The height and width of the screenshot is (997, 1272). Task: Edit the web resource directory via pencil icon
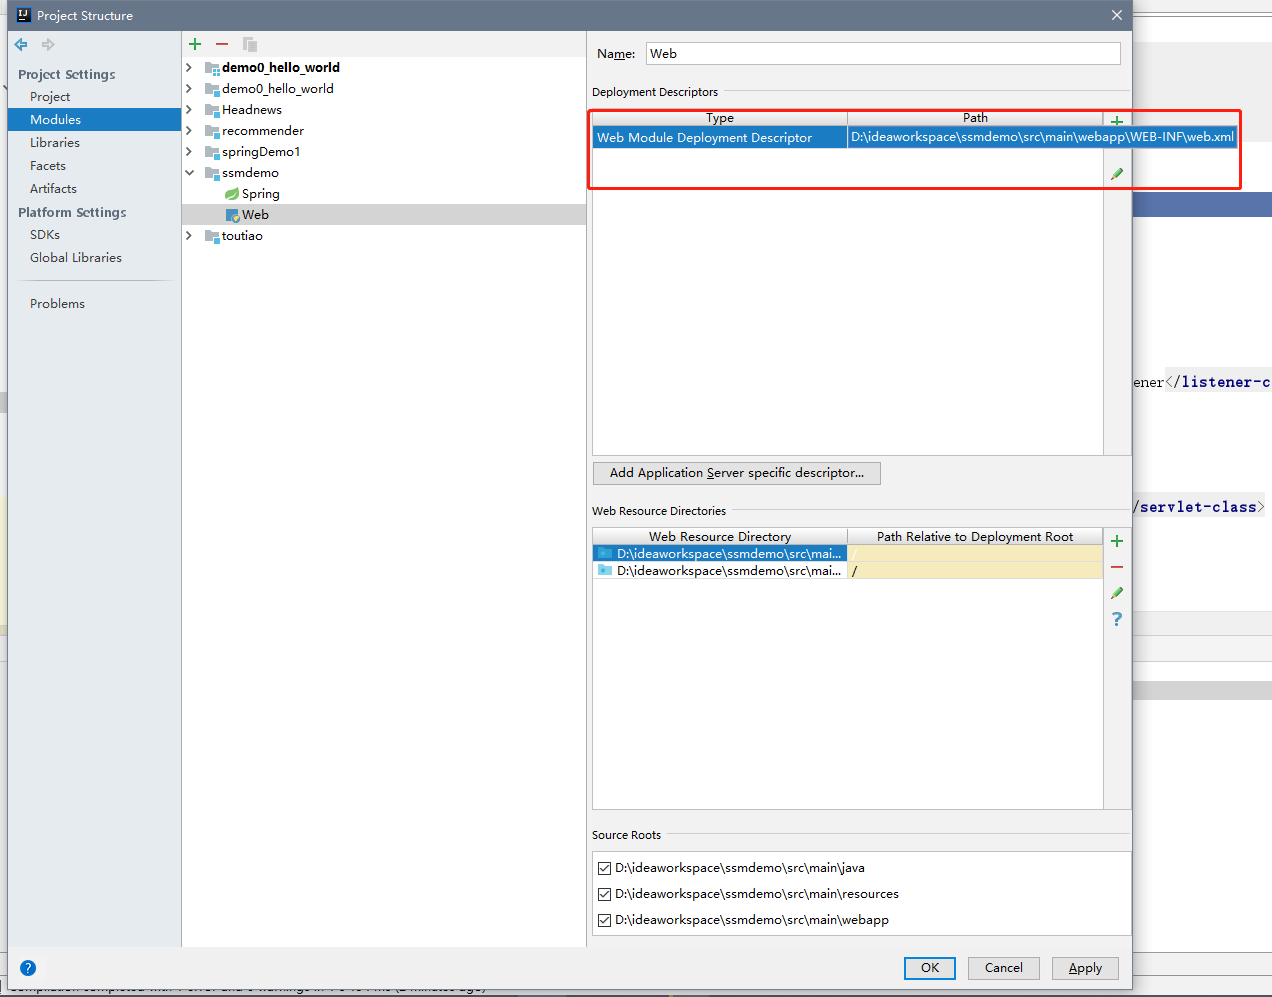pos(1117,592)
